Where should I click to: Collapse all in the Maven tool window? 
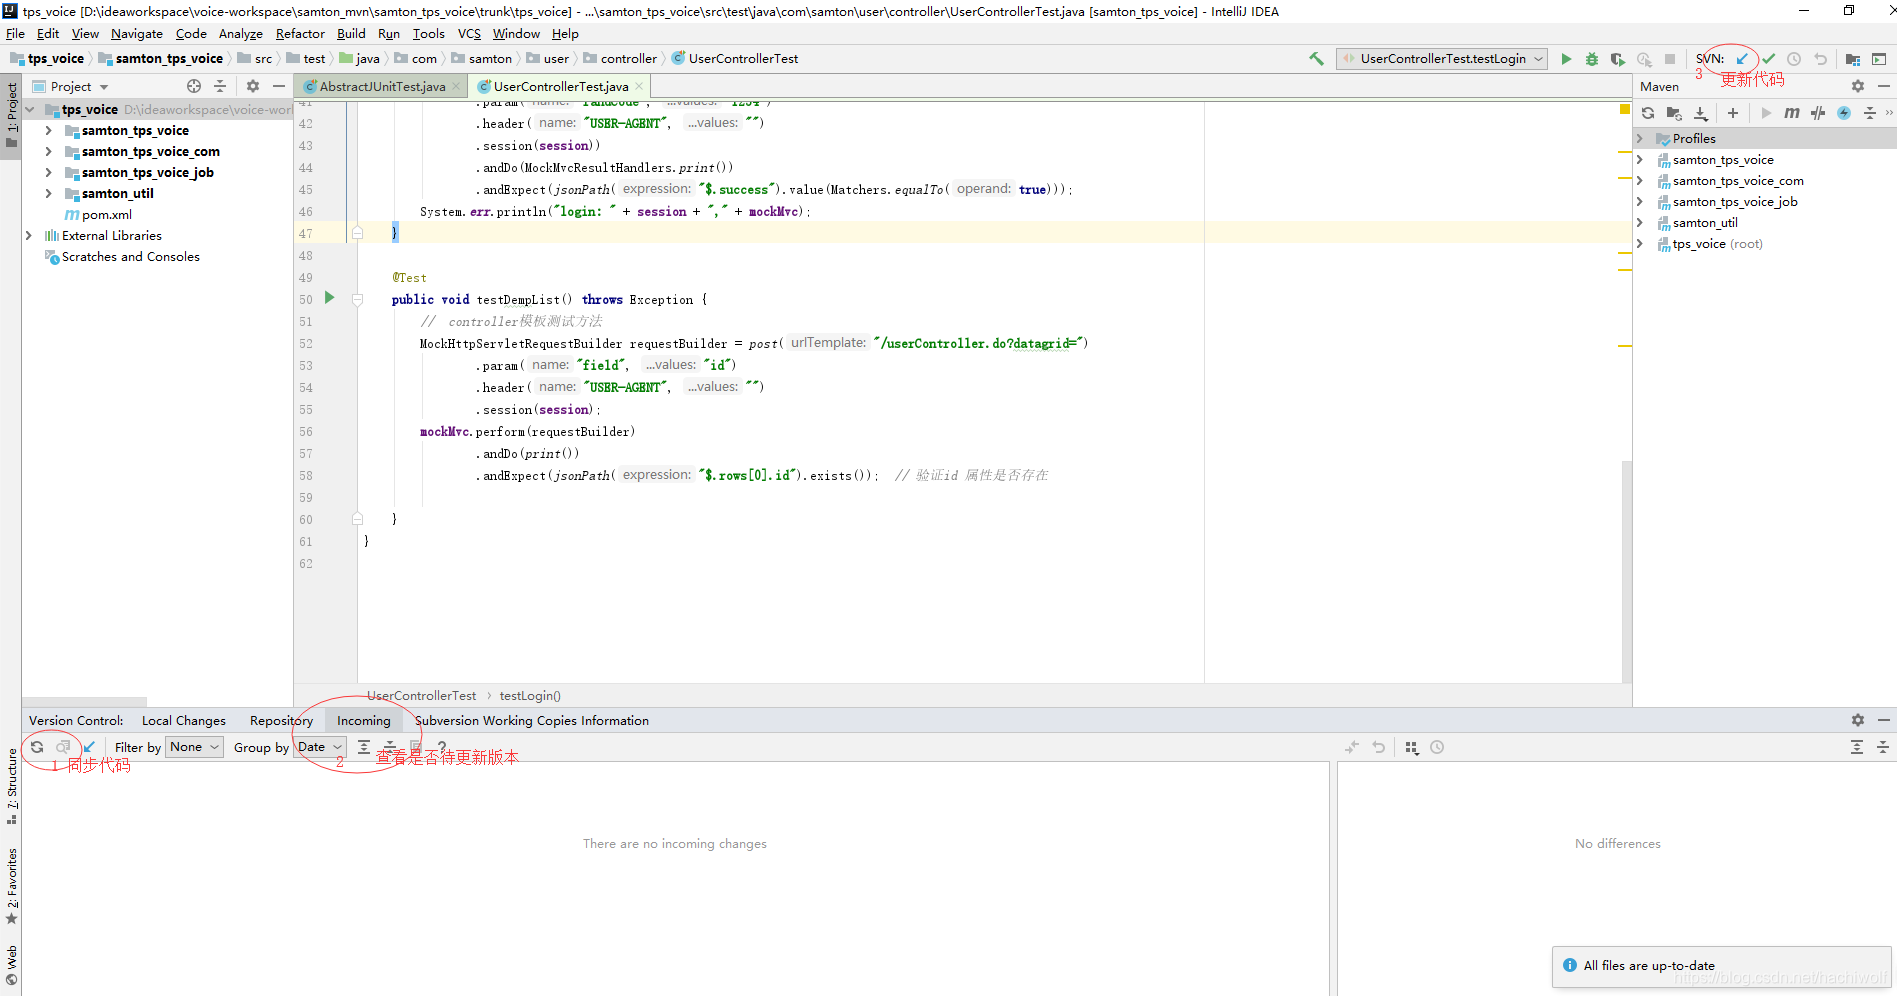(1870, 113)
